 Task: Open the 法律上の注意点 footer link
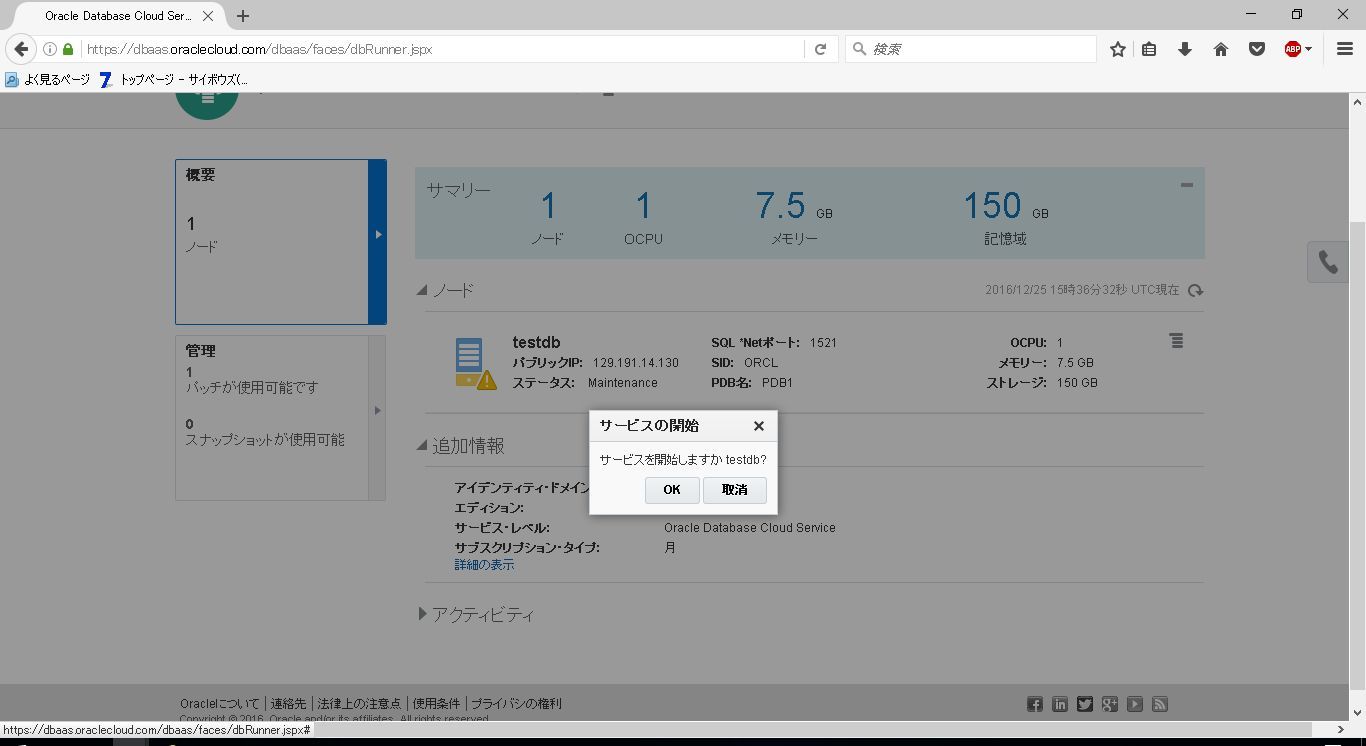359,704
